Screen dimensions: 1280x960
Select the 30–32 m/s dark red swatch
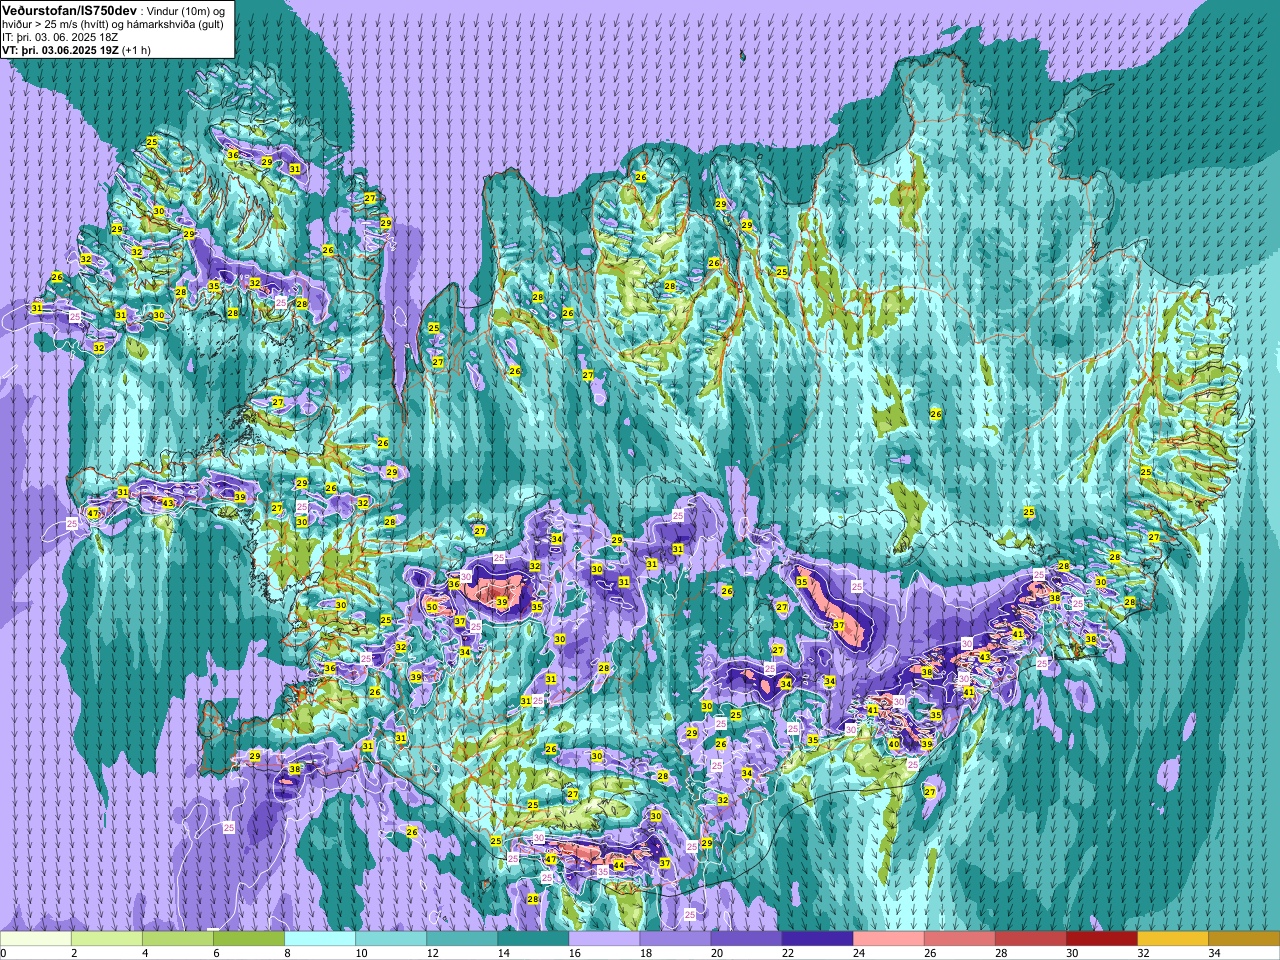click(x=1101, y=939)
